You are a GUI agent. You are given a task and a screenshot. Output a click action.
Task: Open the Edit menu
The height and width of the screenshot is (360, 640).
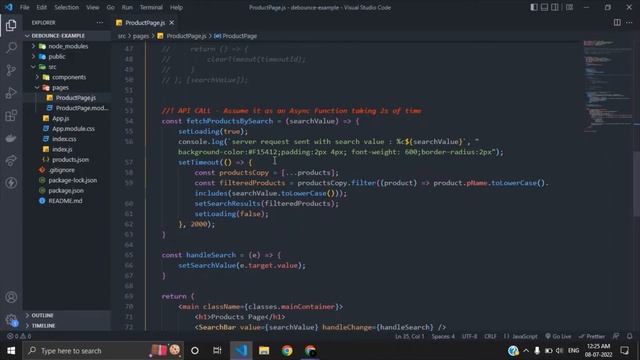point(41,7)
